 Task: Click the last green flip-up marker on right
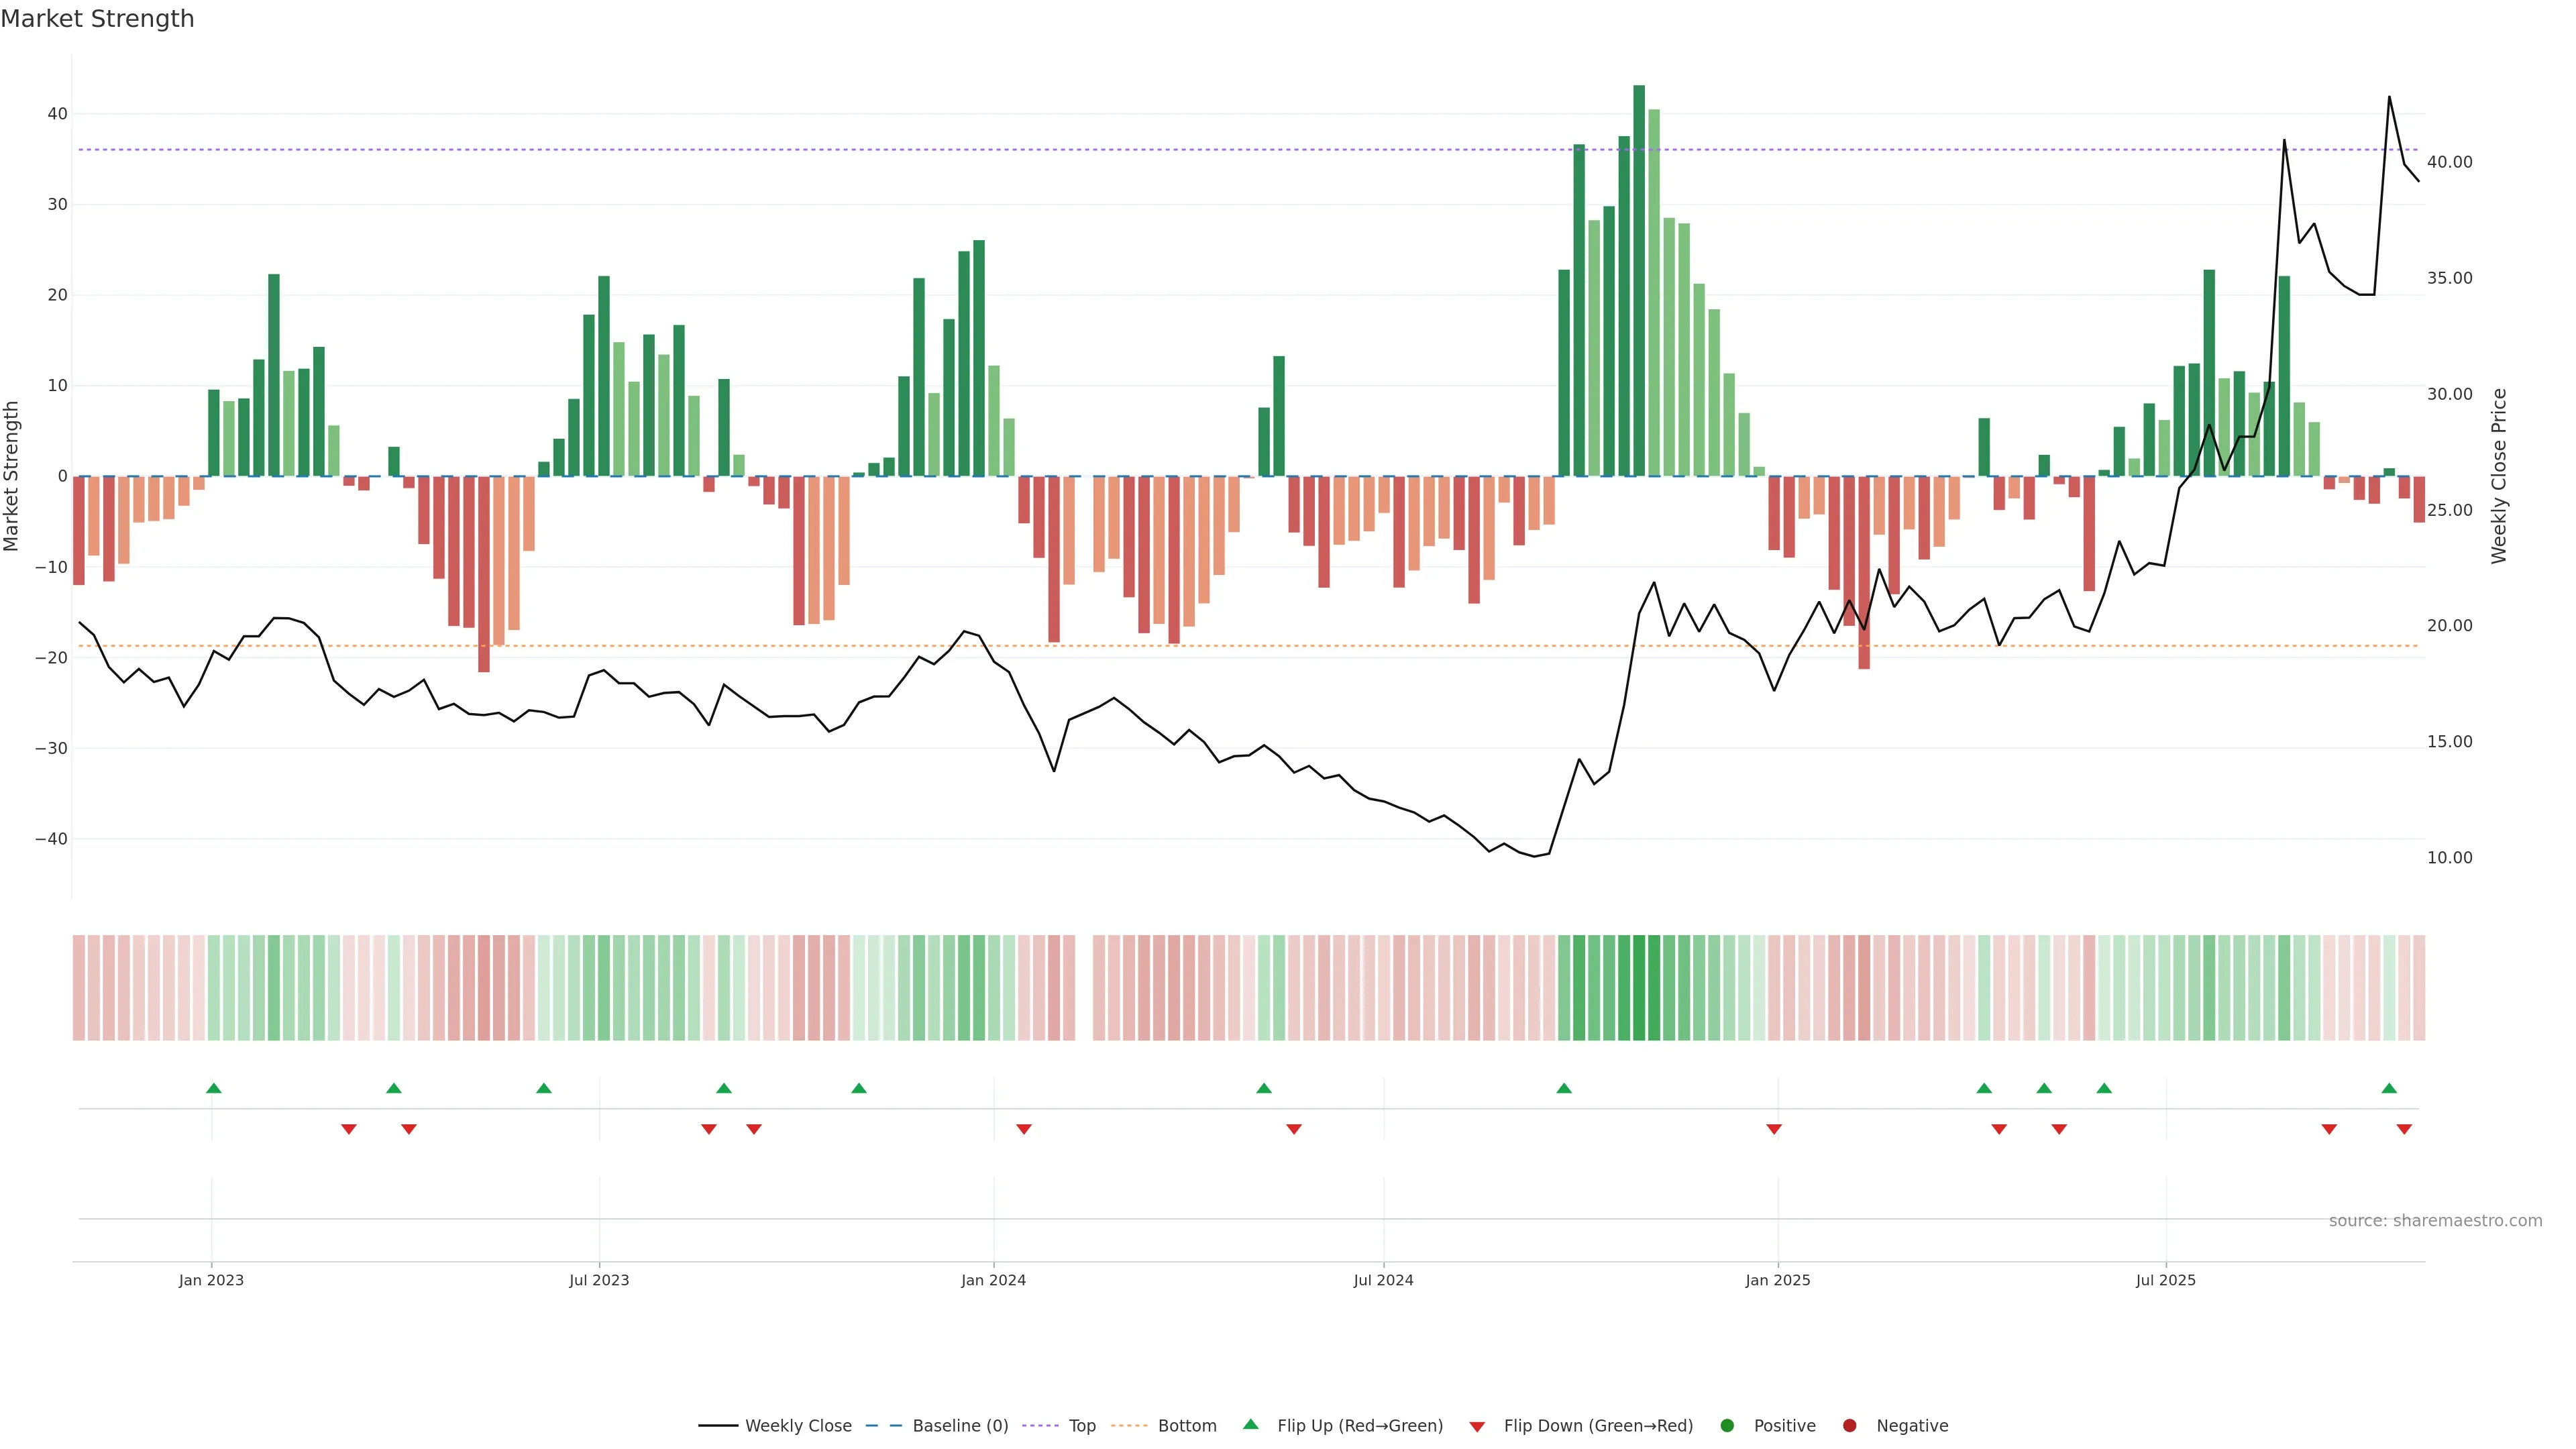[2389, 1088]
